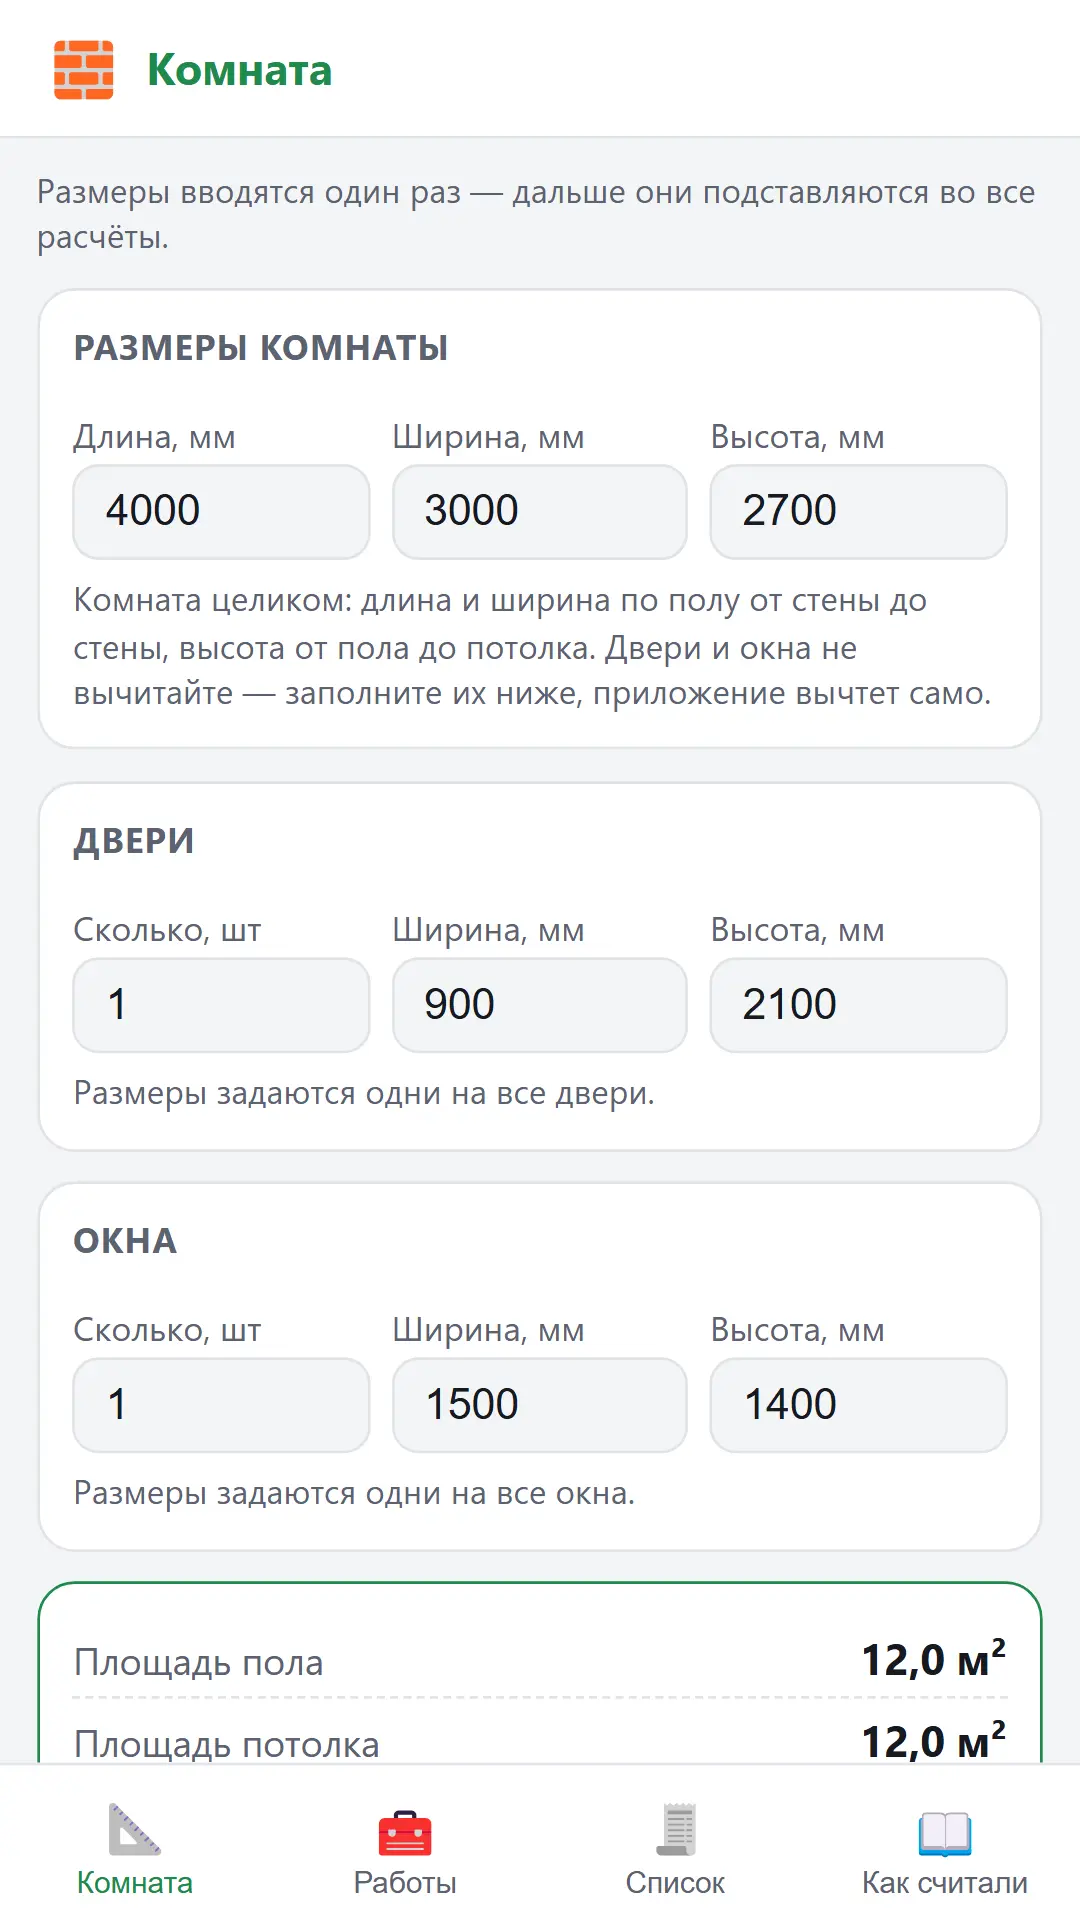Screen dimensions: 1080x1920
Task: Open the Как считали tab label
Action: click(x=945, y=1883)
